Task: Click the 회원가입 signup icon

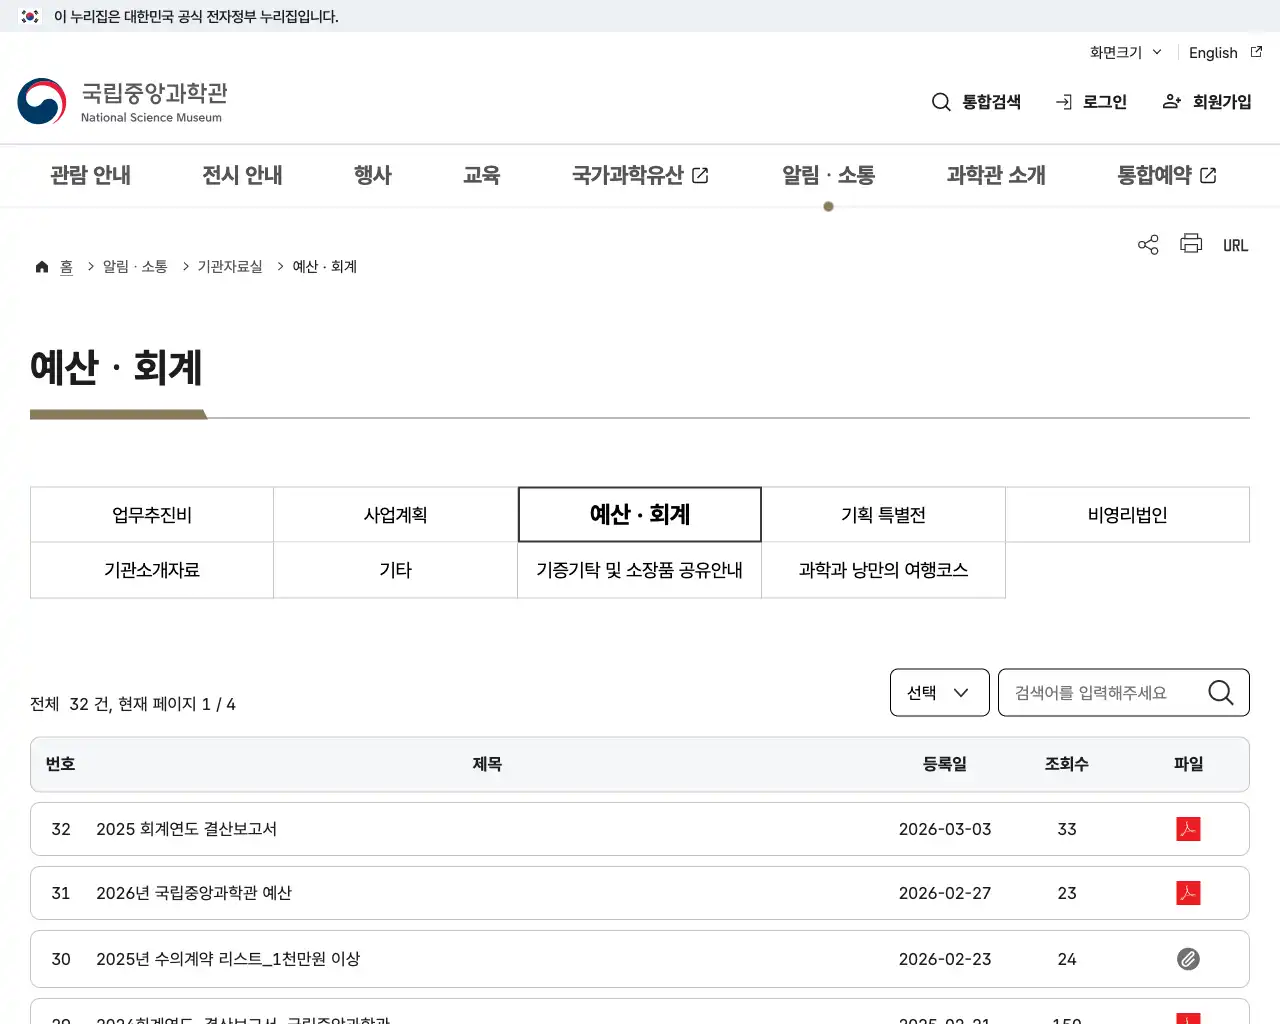Action: pyautogui.click(x=1171, y=101)
